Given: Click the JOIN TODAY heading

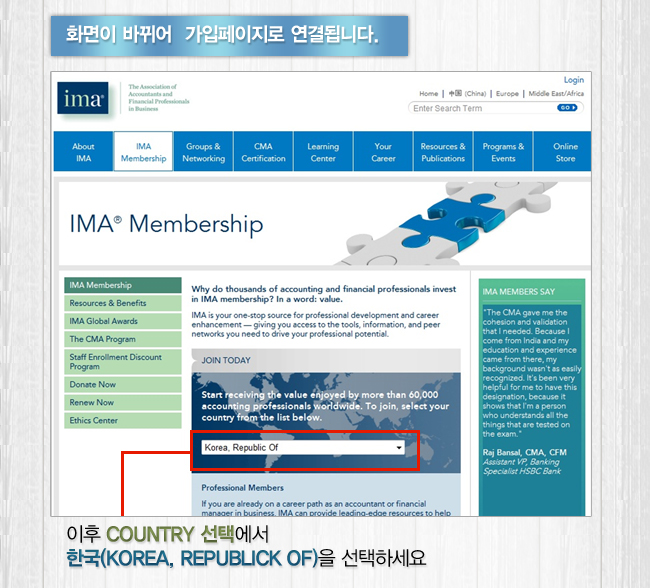Looking at the screenshot, I should (x=226, y=360).
